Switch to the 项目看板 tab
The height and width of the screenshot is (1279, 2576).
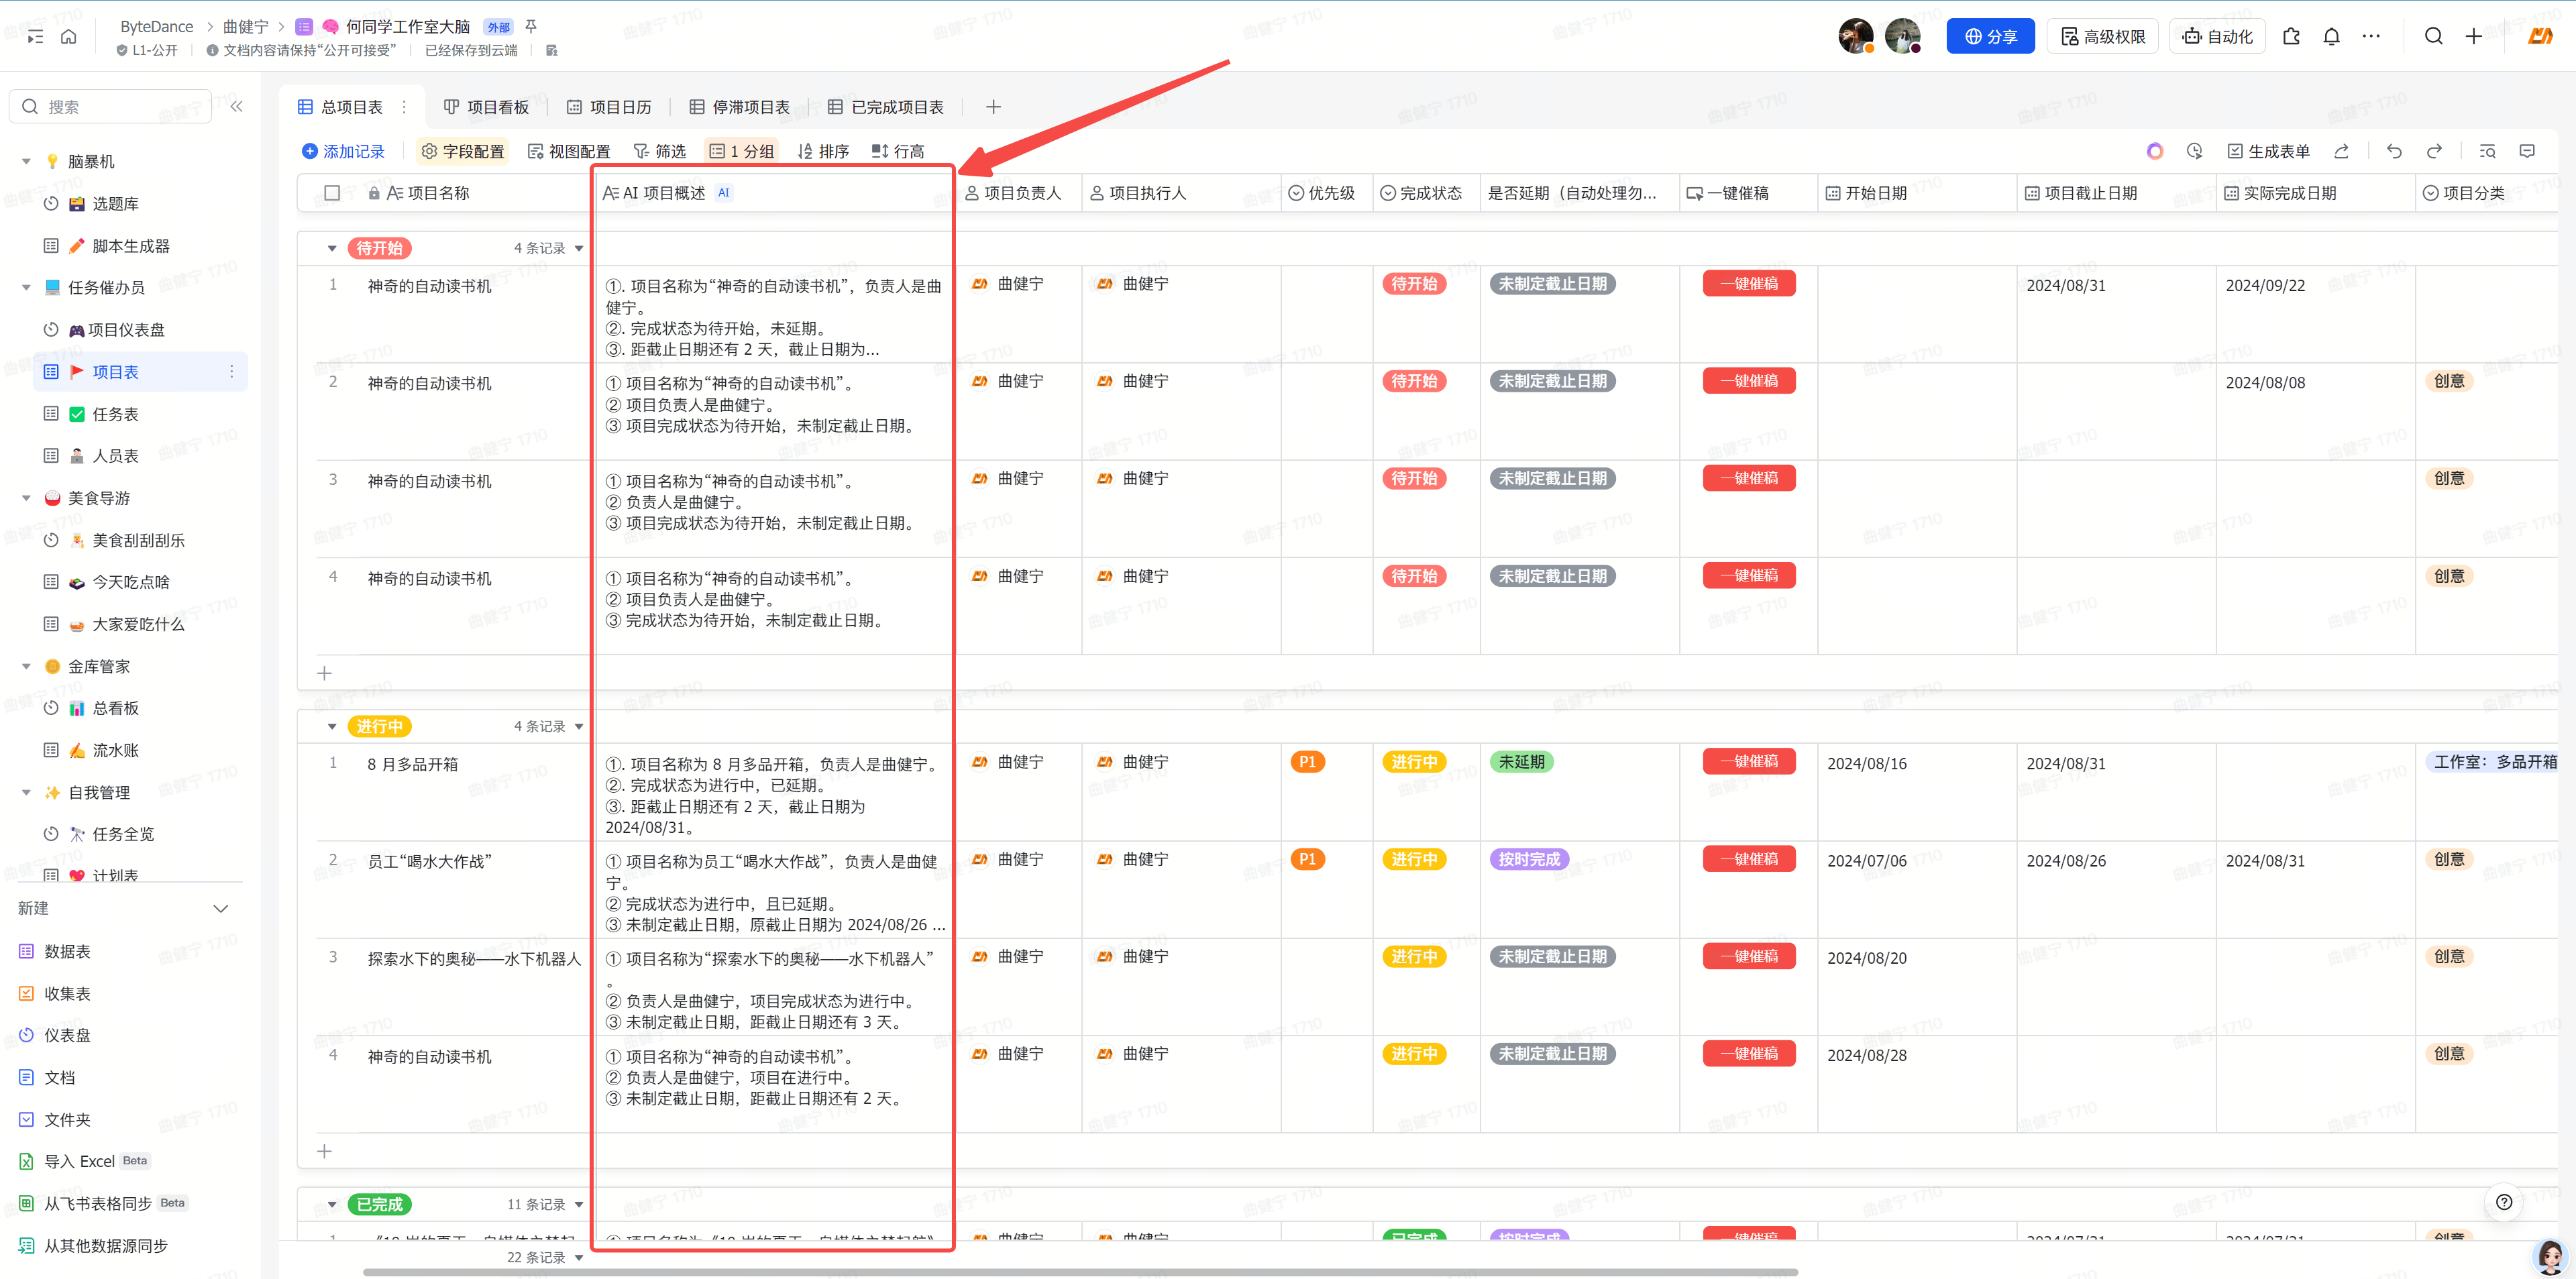click(486, 107)
